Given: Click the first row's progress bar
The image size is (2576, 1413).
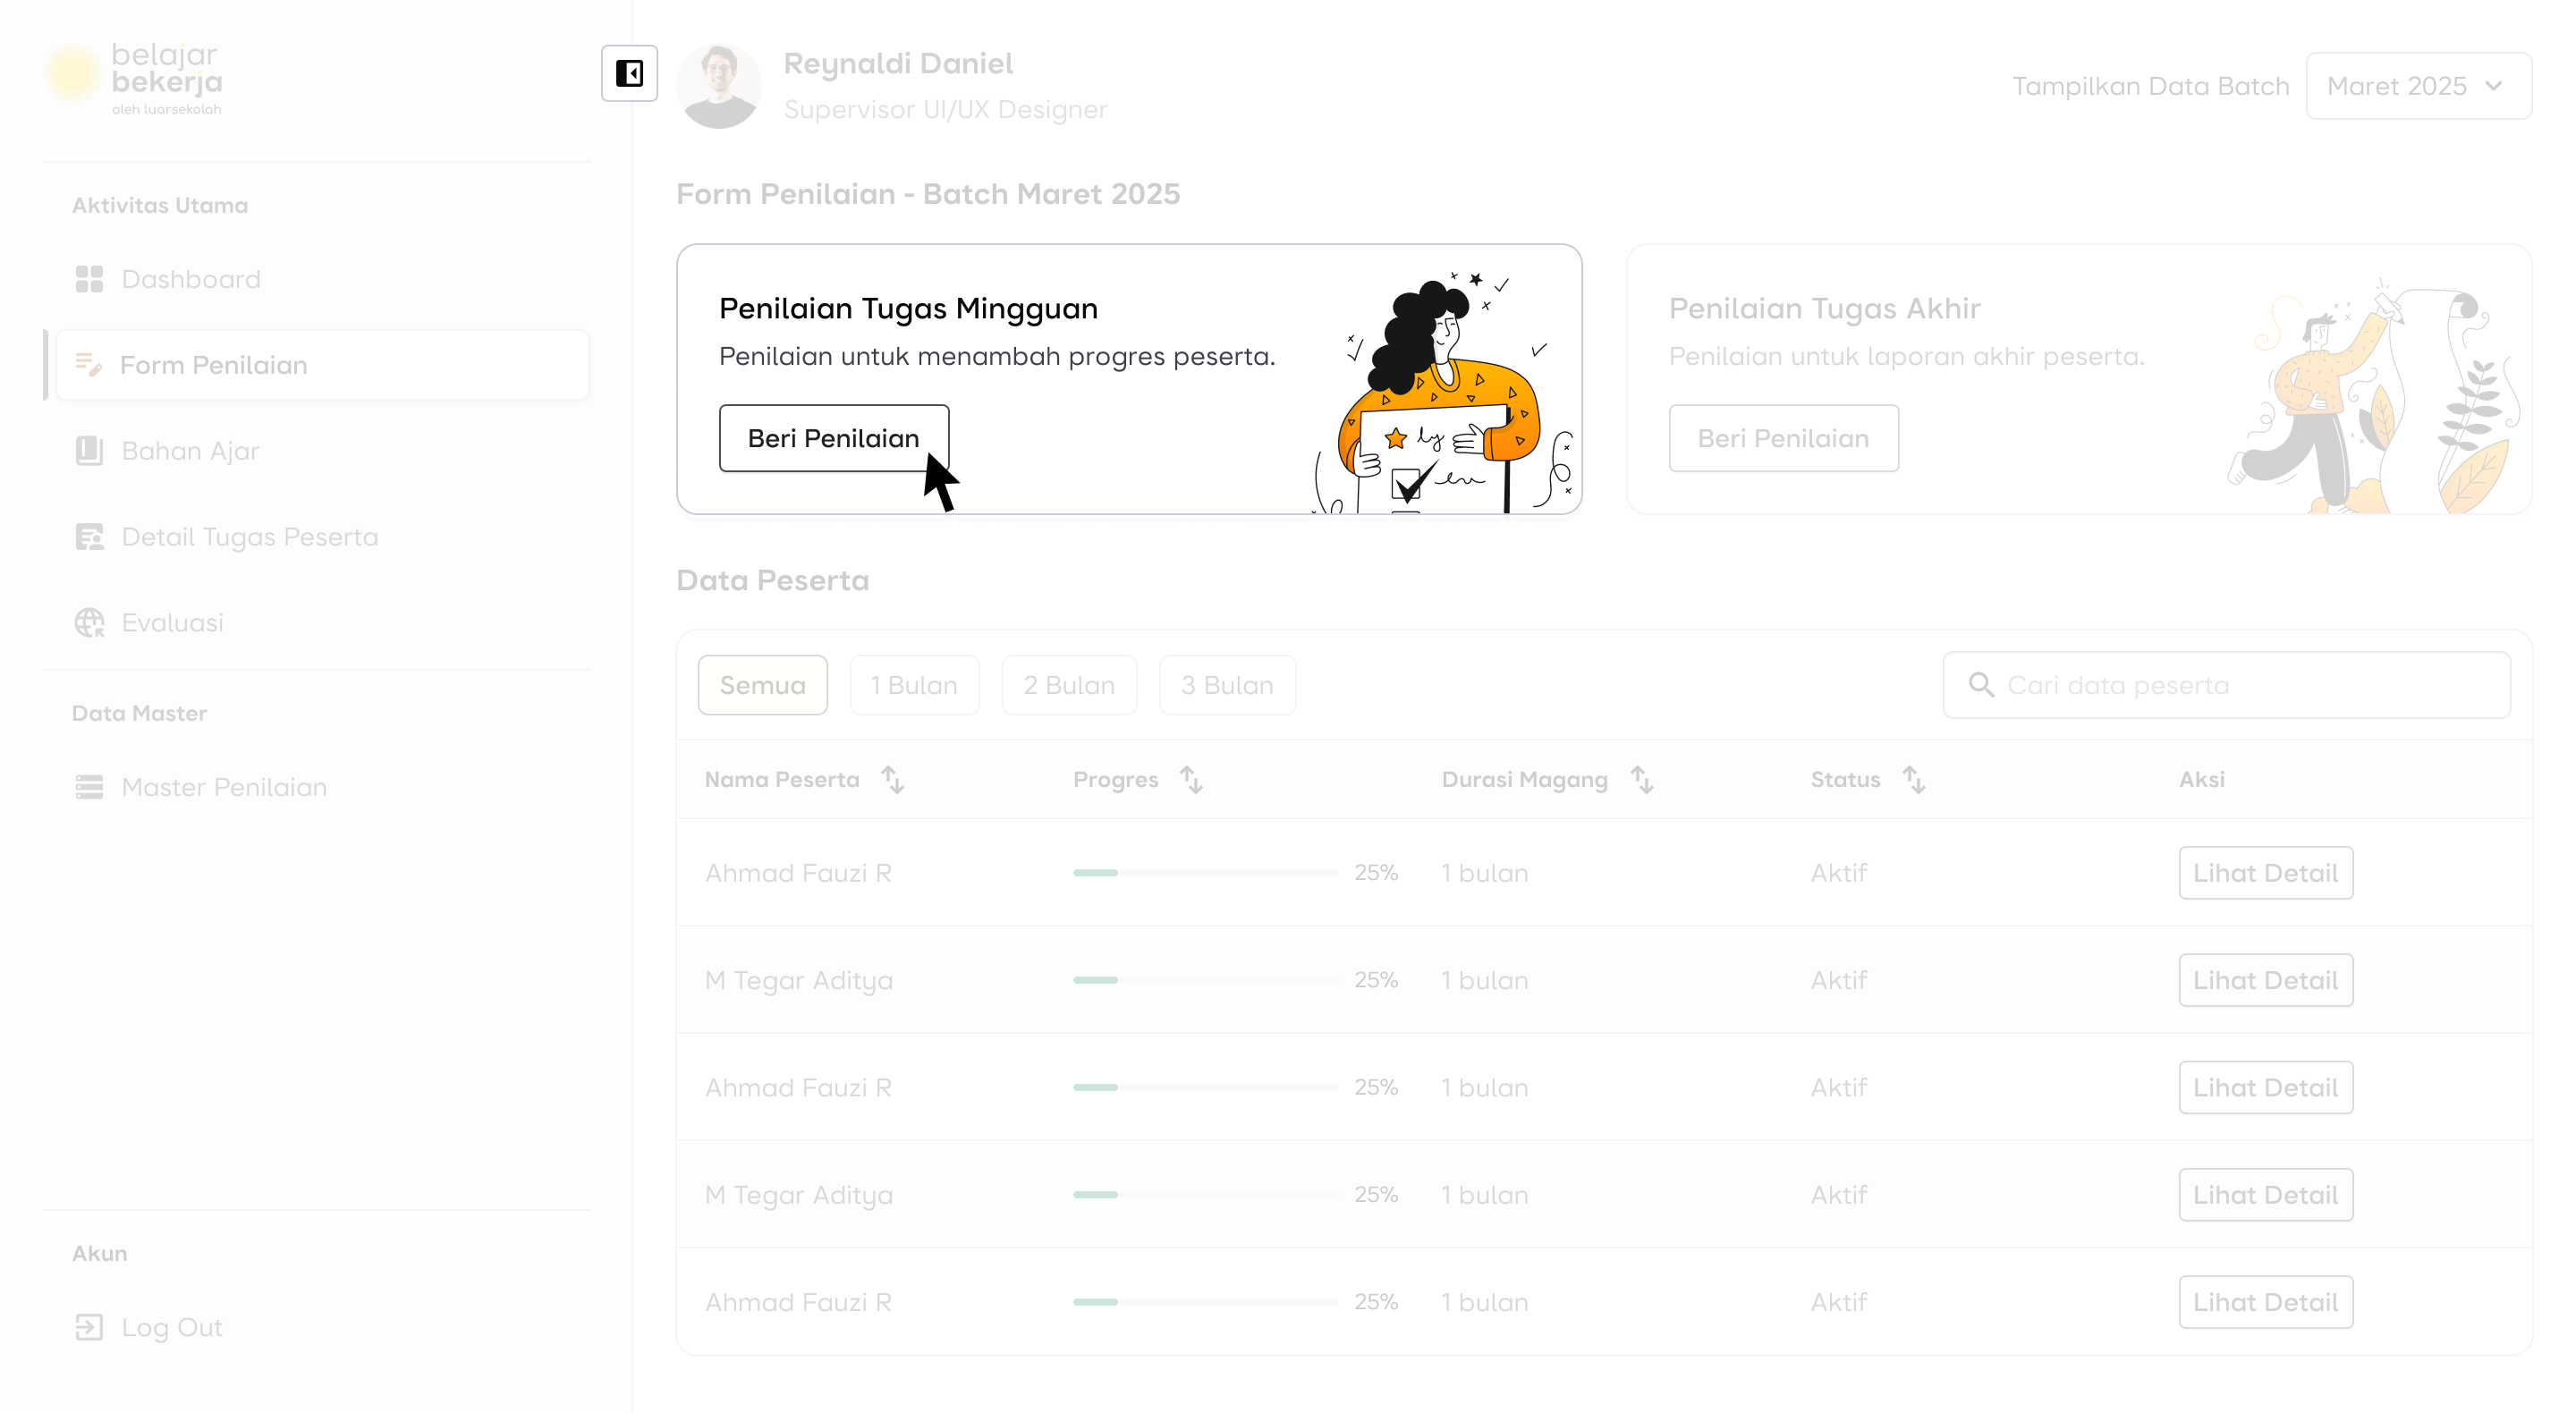Looking at the screenshot, I should [x=1205, y=873].
